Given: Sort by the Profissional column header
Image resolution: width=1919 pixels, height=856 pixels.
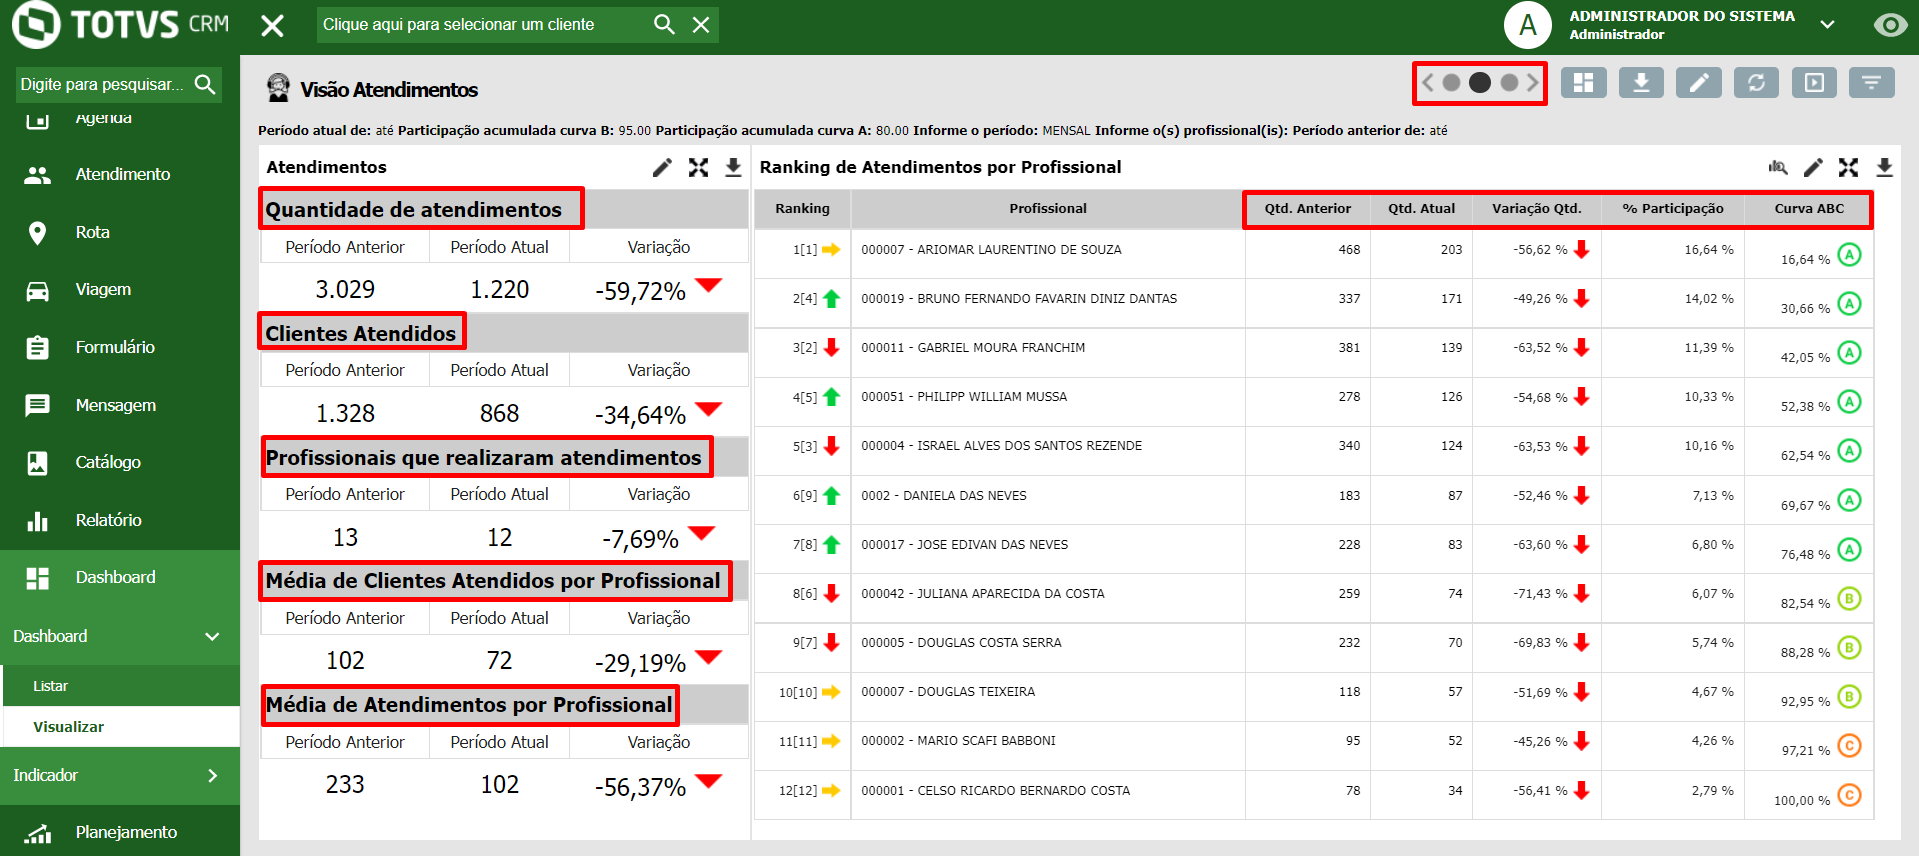Looking at the screenshot, I should pos(1047,209).
